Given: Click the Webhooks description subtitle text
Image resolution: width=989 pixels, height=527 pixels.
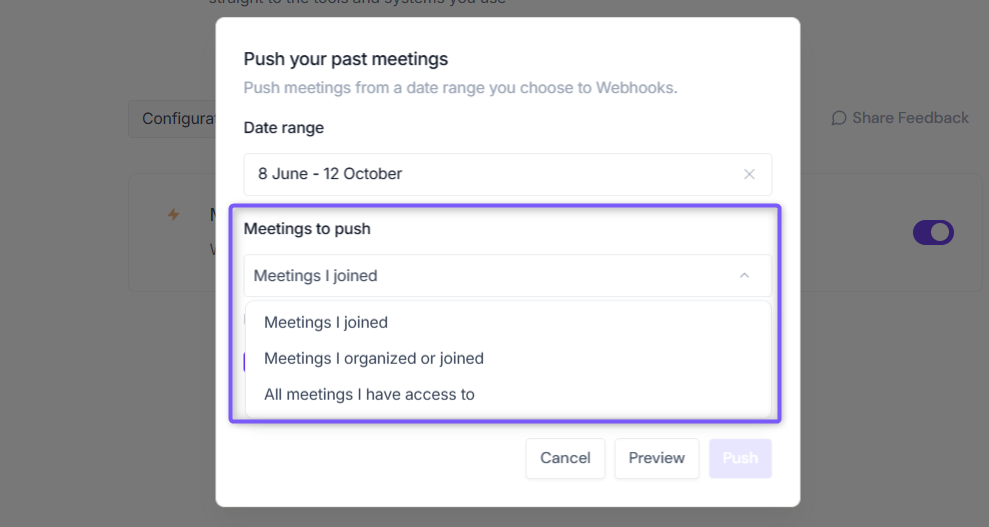Looking at the screenshot, I should tap(460, 88).
